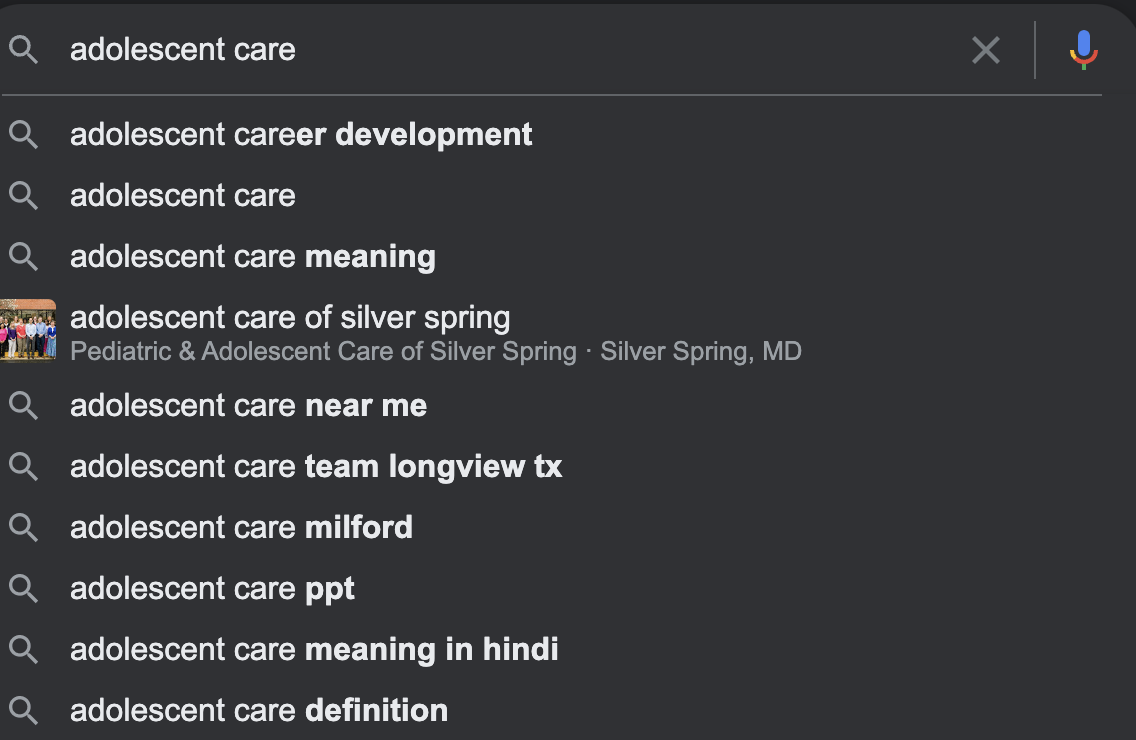Open 'adolescent care of silver spring' suggestion
This screenshot has width=1136, height=740.
(x=290, y=318)
